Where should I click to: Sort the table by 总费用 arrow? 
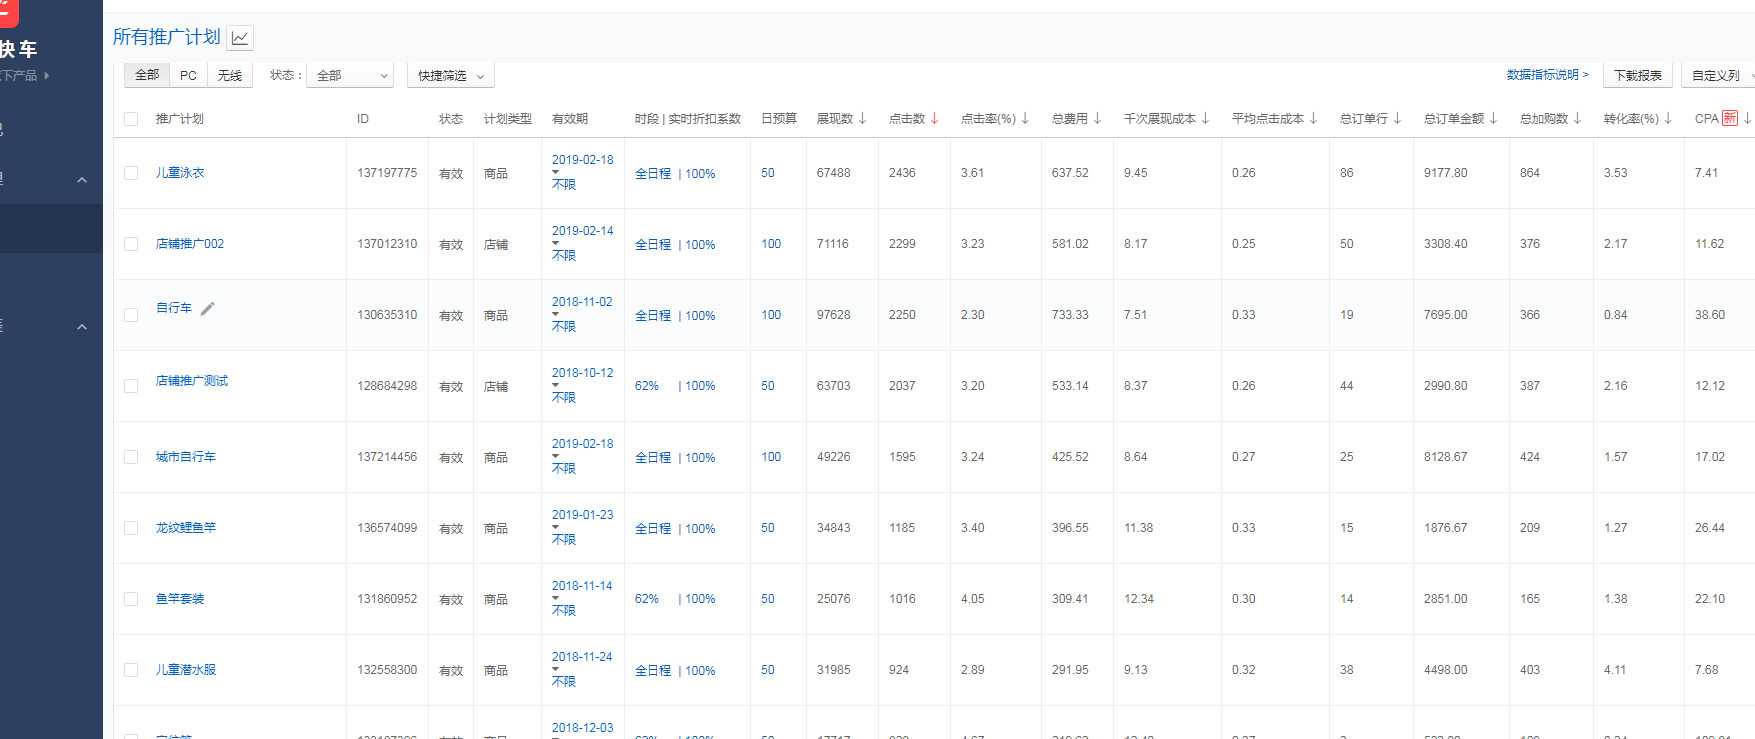(1097, 118)
